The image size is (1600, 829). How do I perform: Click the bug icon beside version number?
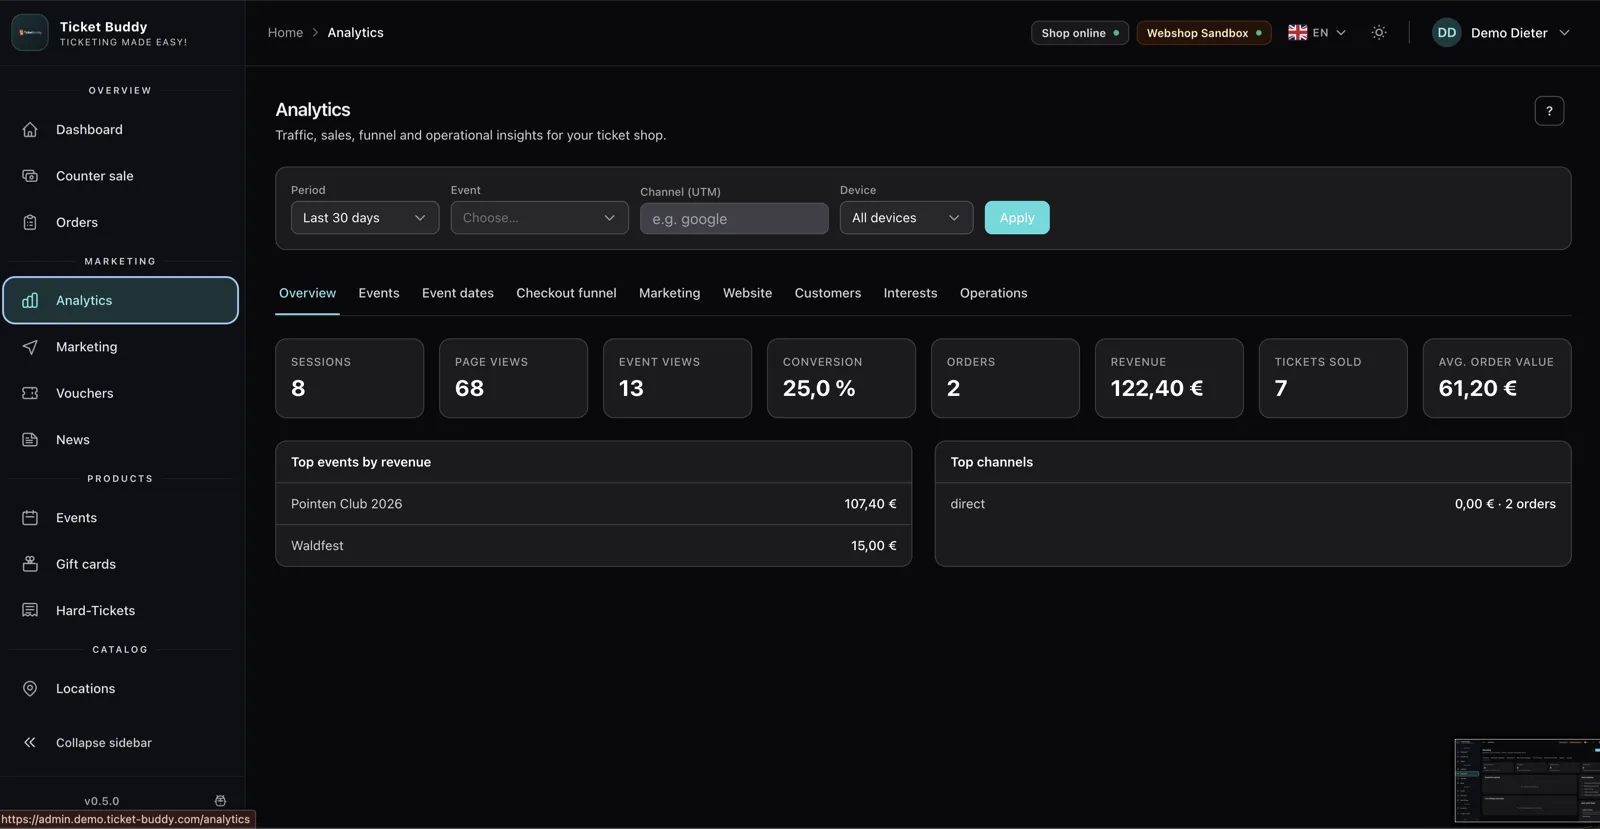pyautogui.click(x=220, y=801)
